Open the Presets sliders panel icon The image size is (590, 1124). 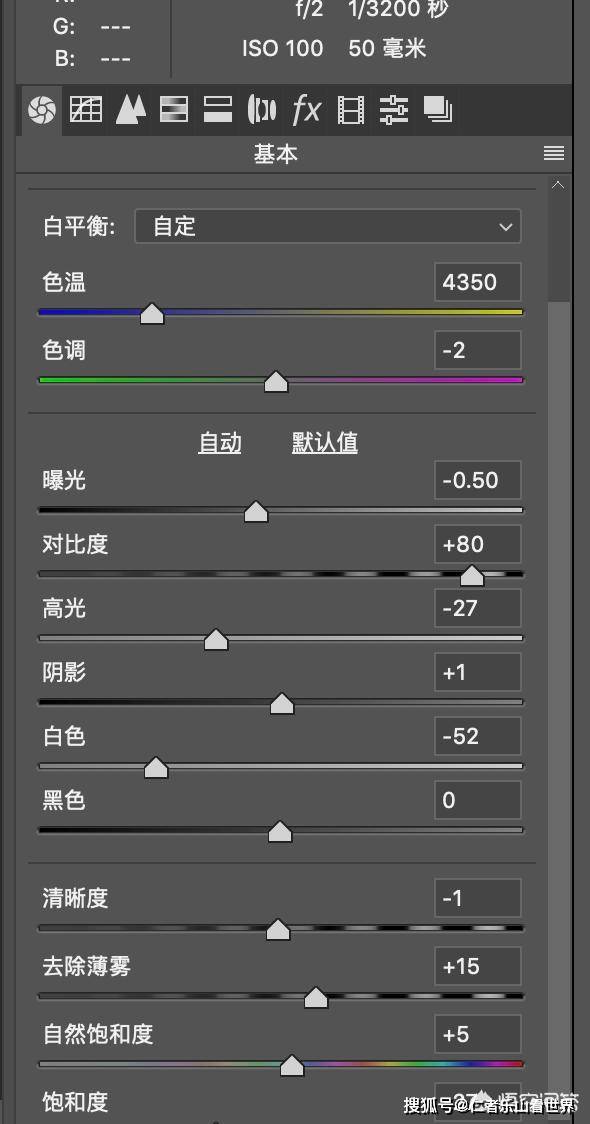(394, 110)
